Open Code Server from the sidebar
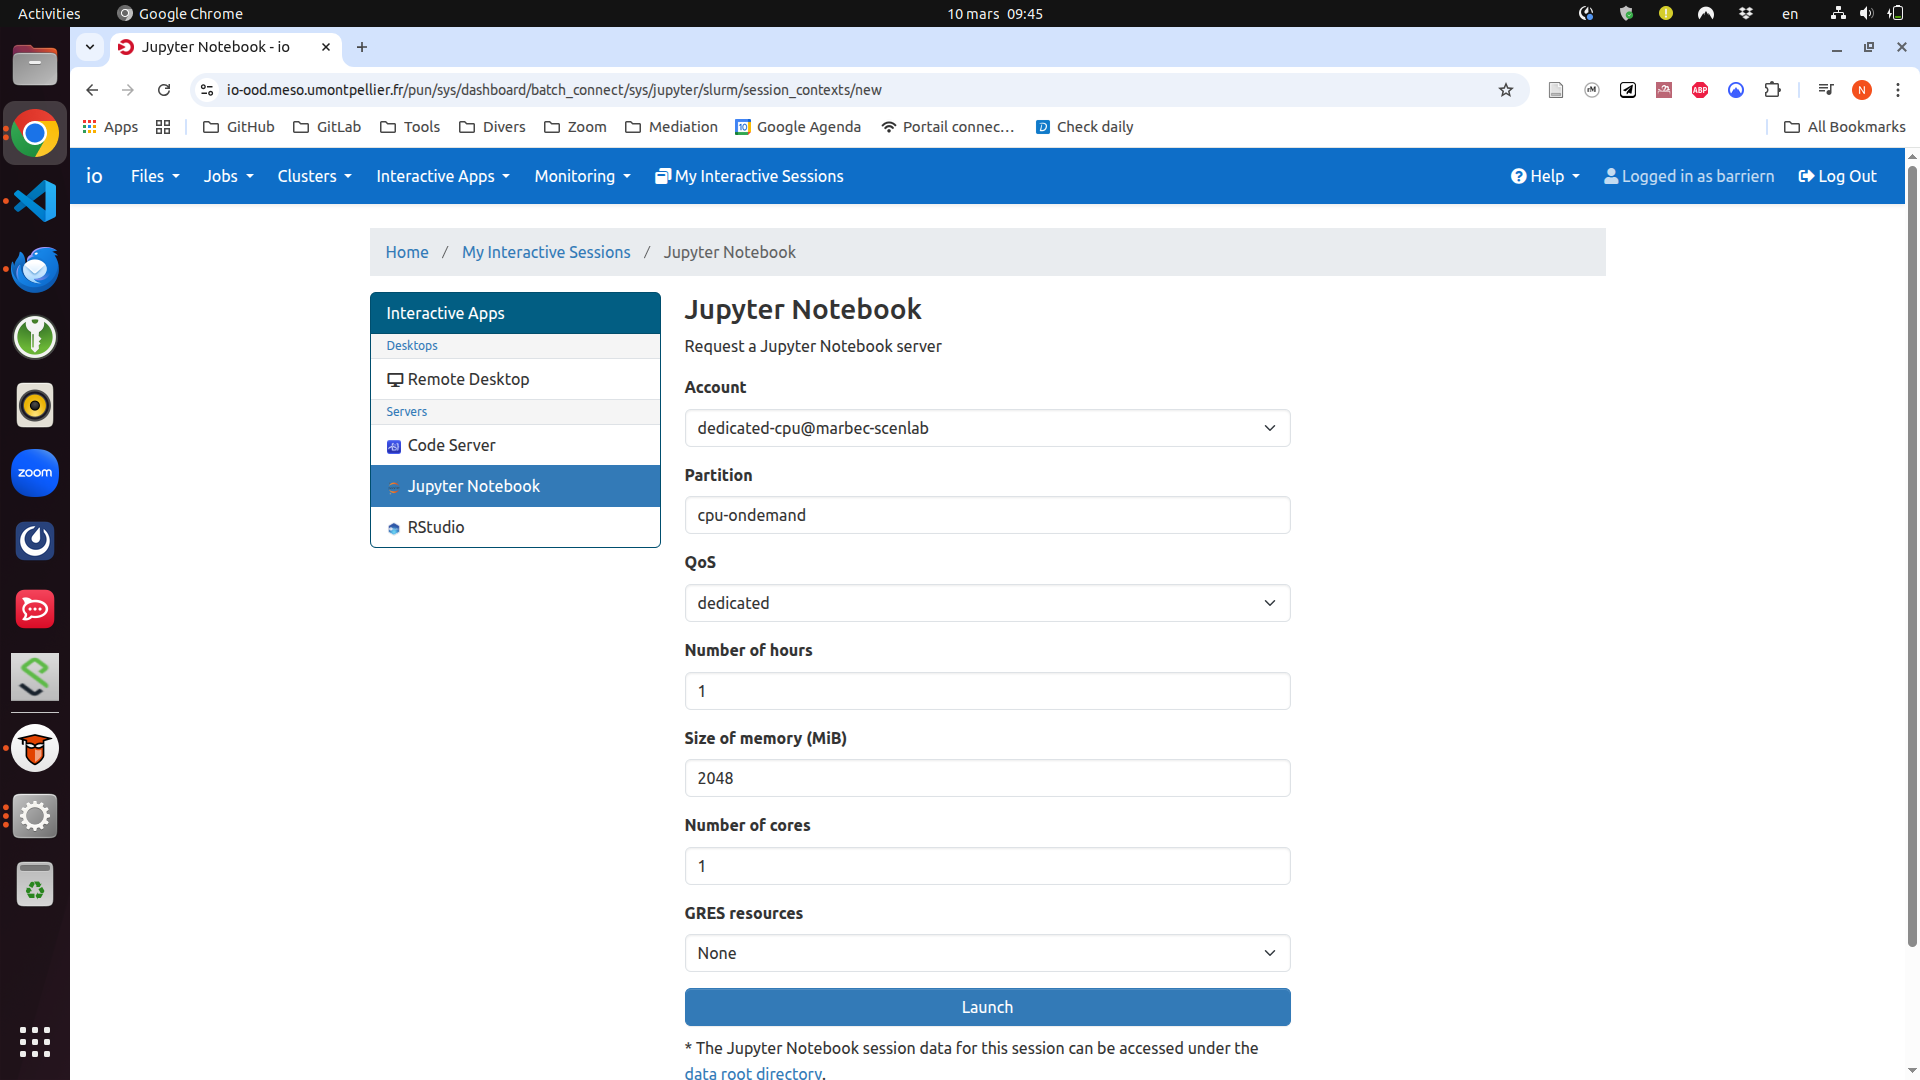Screen dimensions: 1920x1080 [x=451, y=445]
